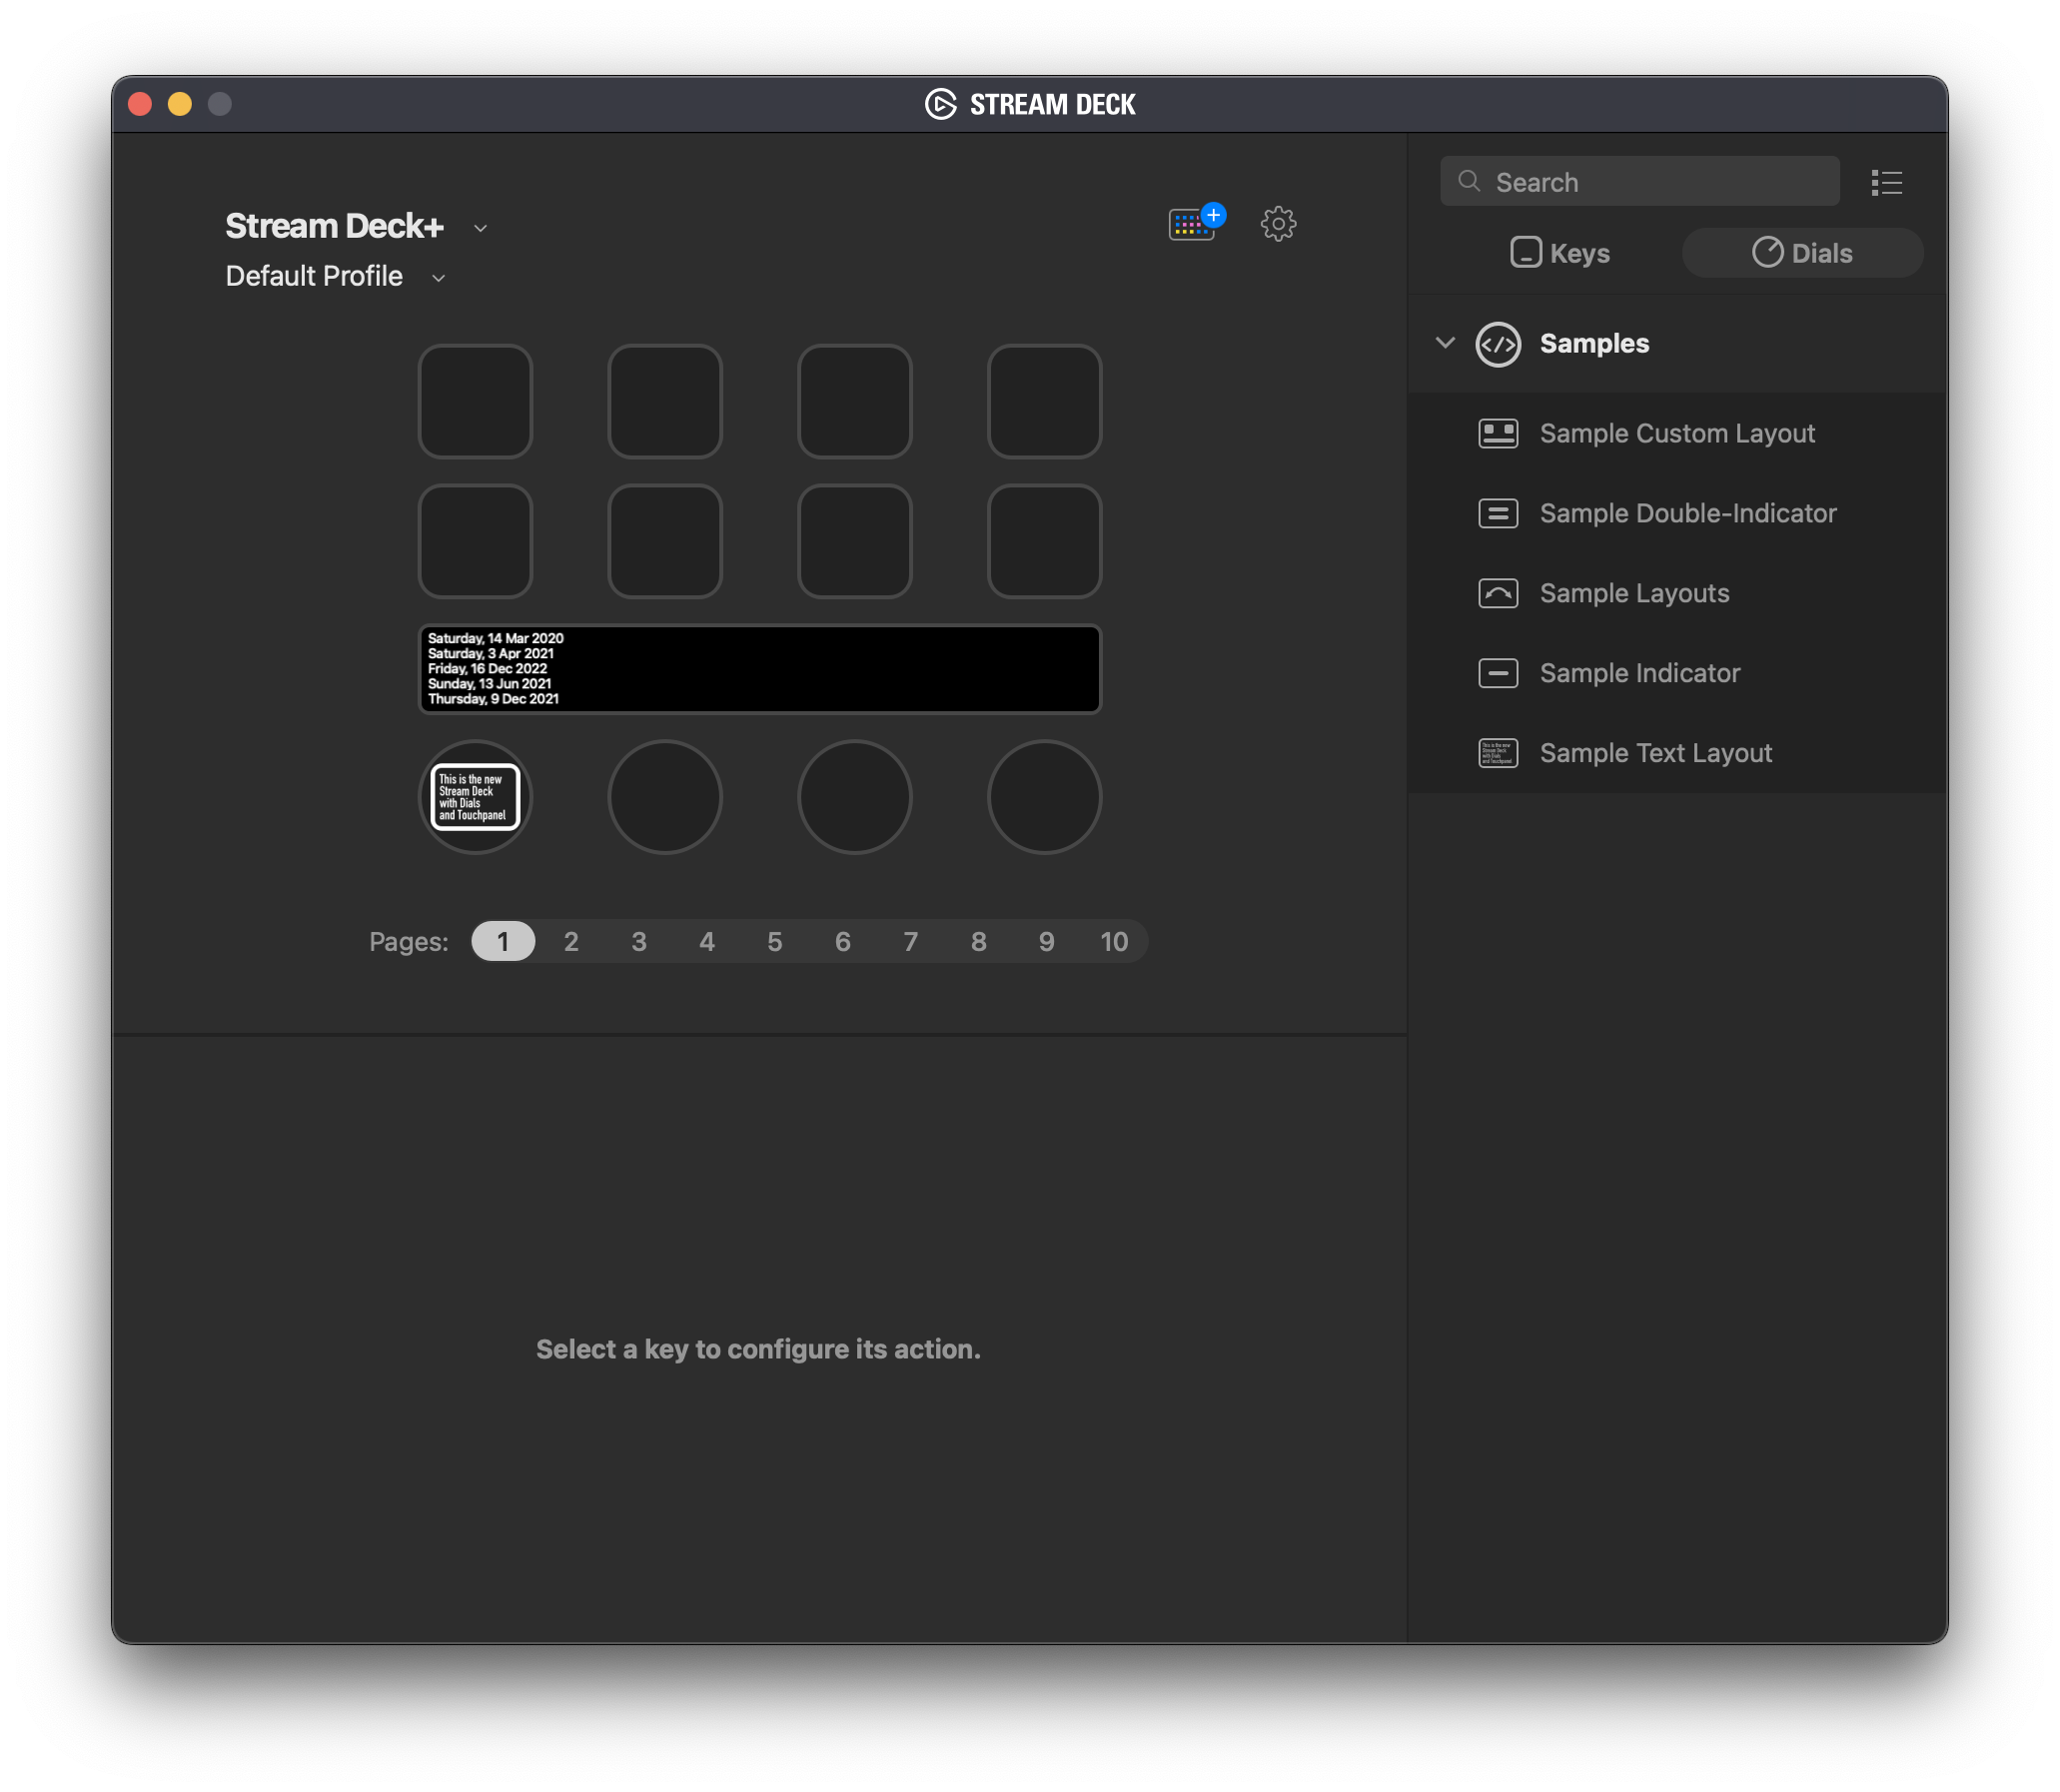Switch to the Dials tab
Viewport: 2060px width, 1792px height.
coord(1802,253)
